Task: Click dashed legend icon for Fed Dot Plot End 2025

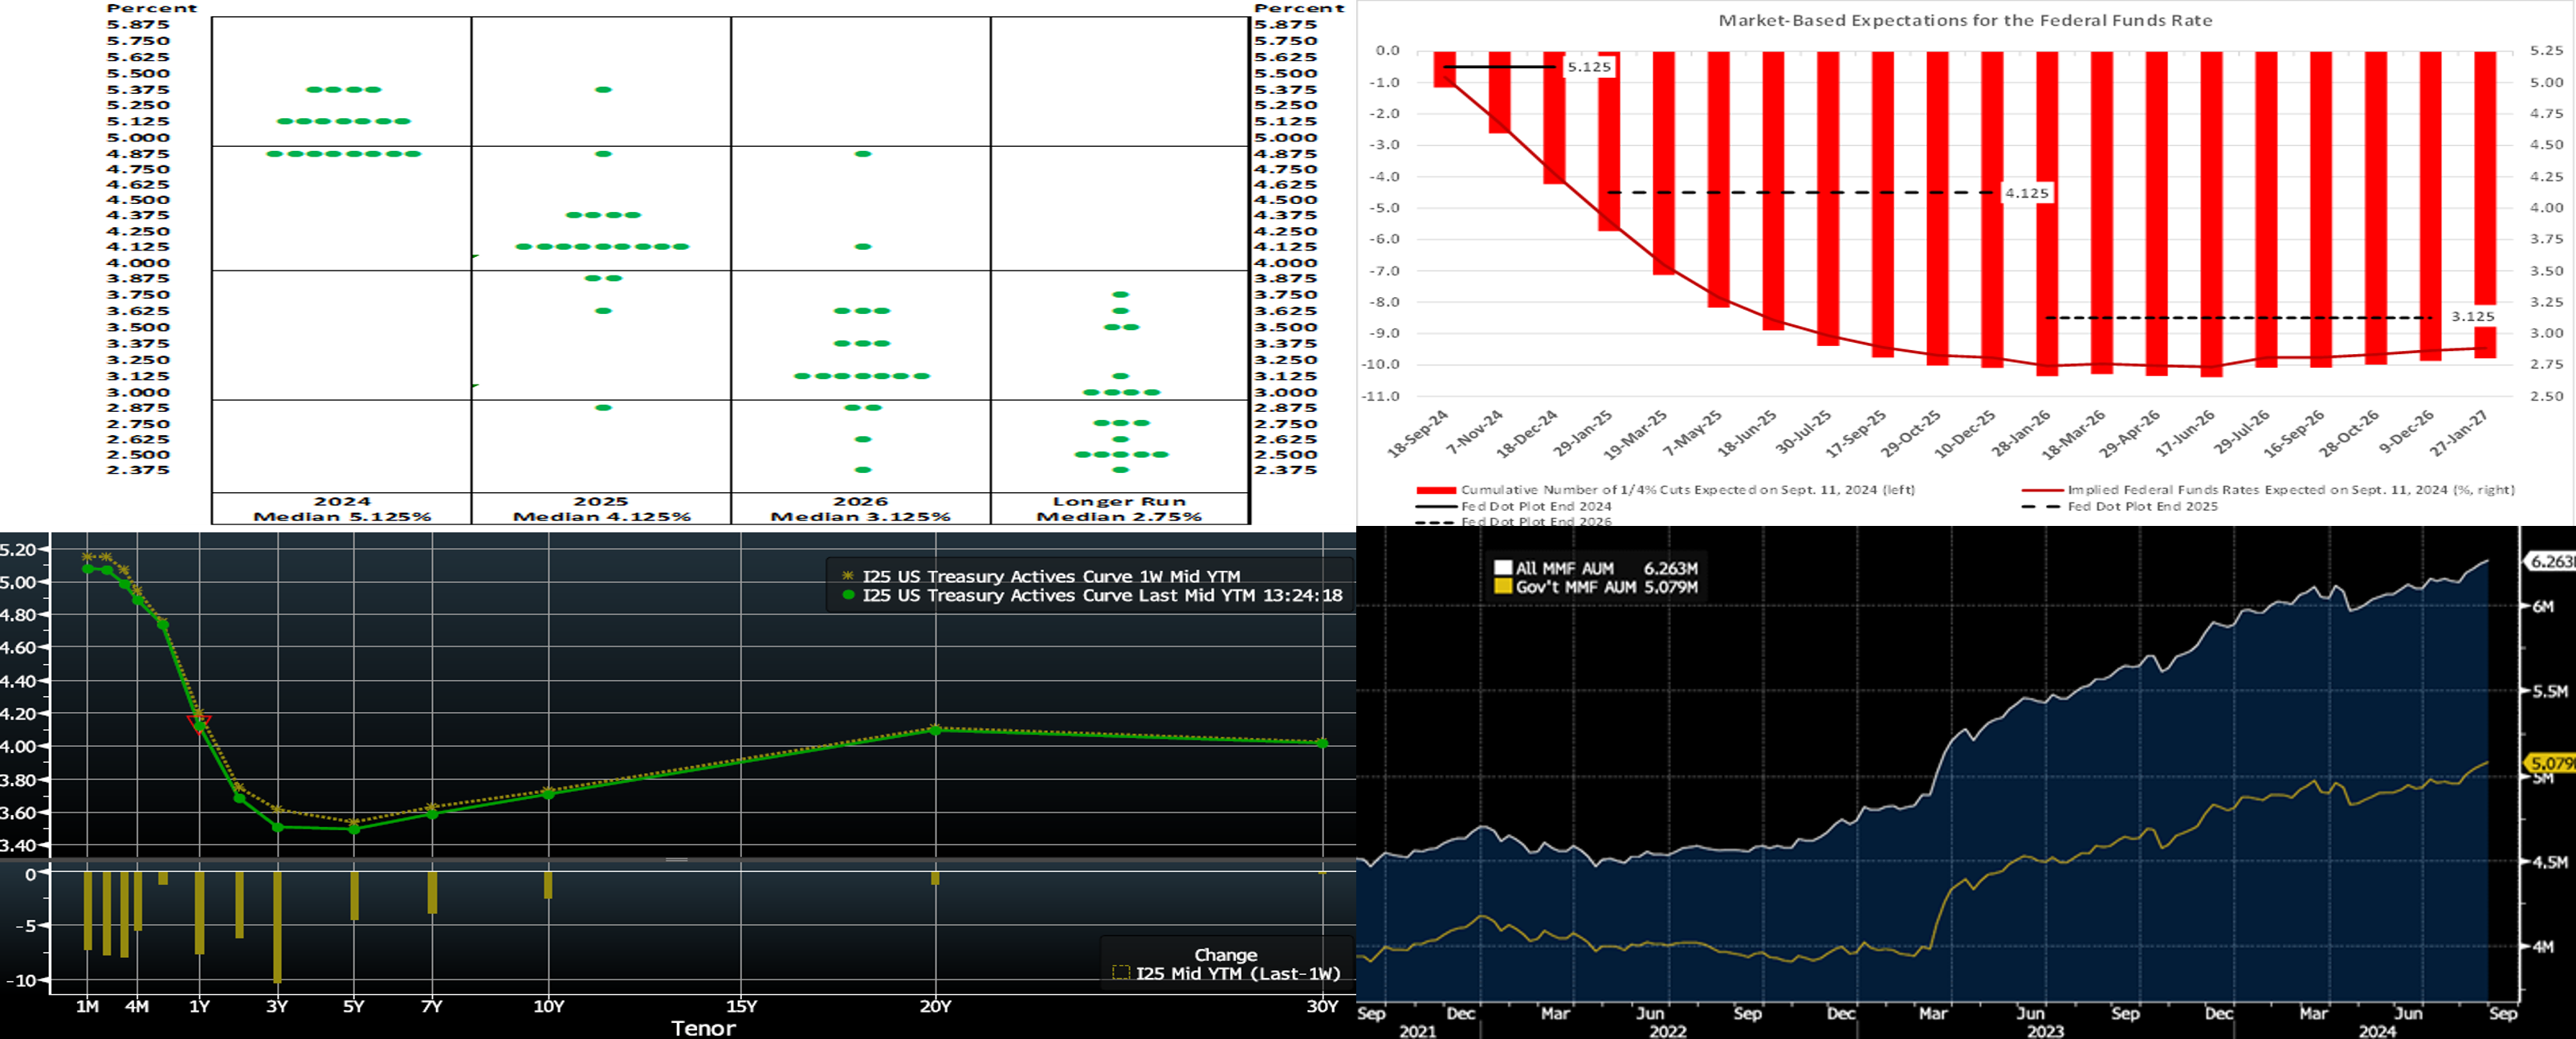Action: [x=2042, y=507]
